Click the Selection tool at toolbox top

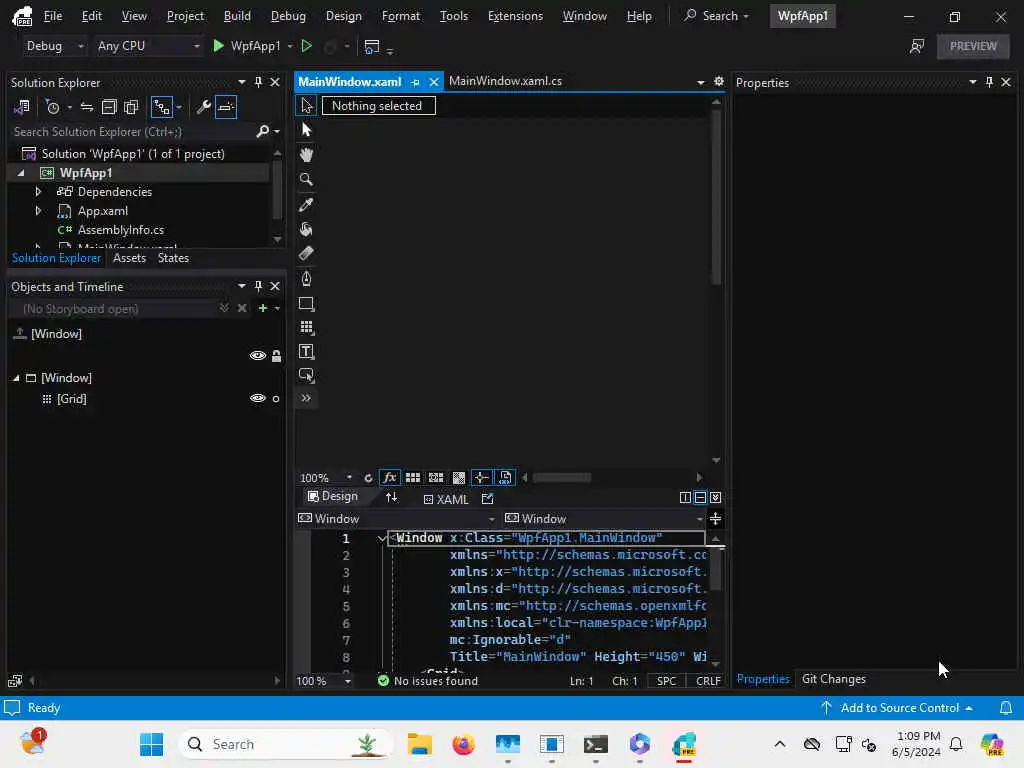[306, 106]
